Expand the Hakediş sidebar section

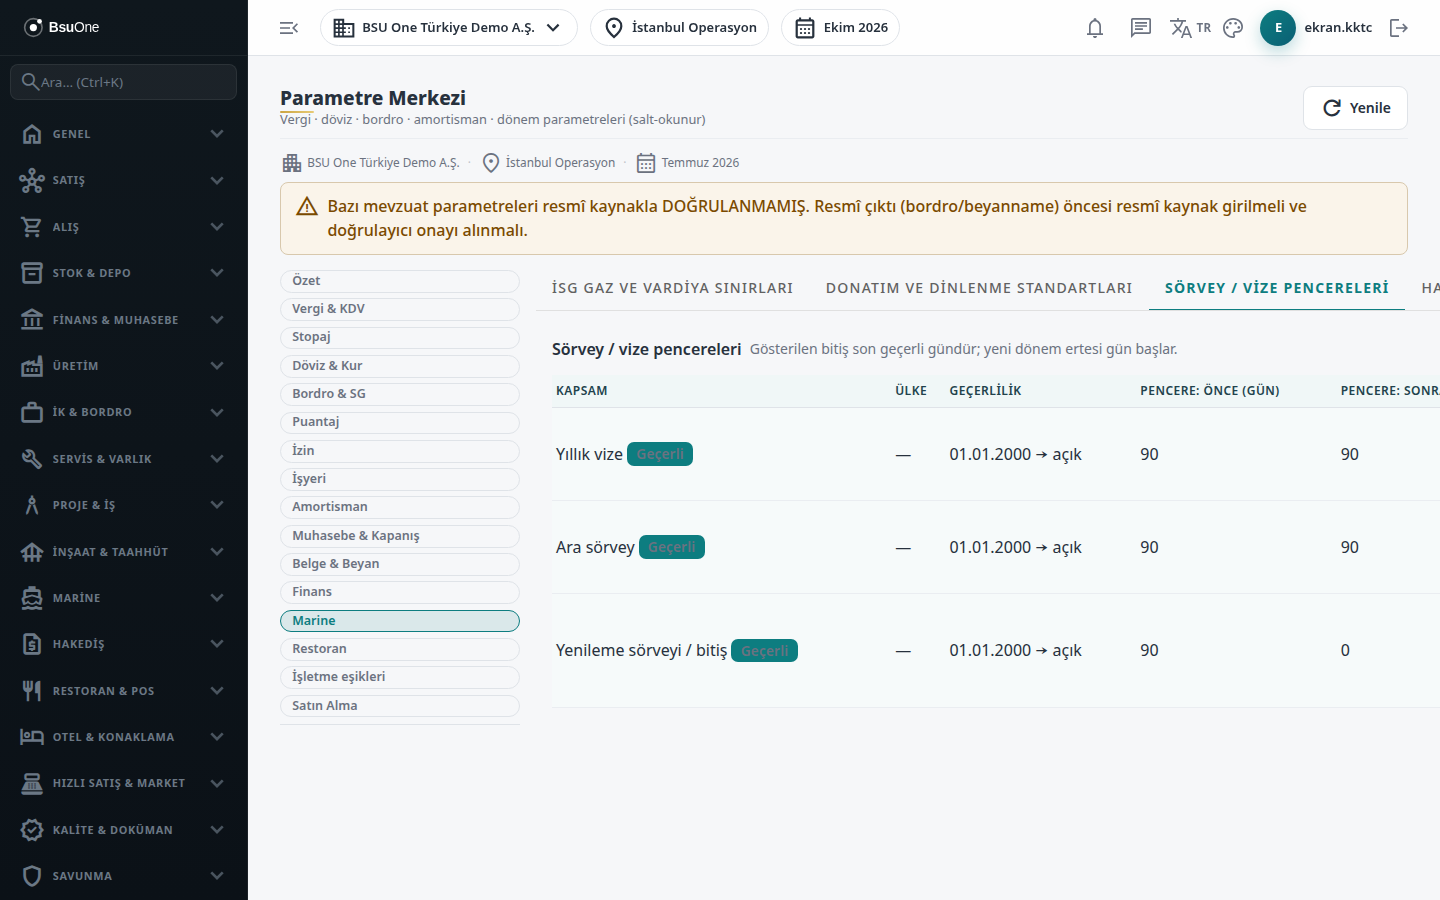[124, 644]
